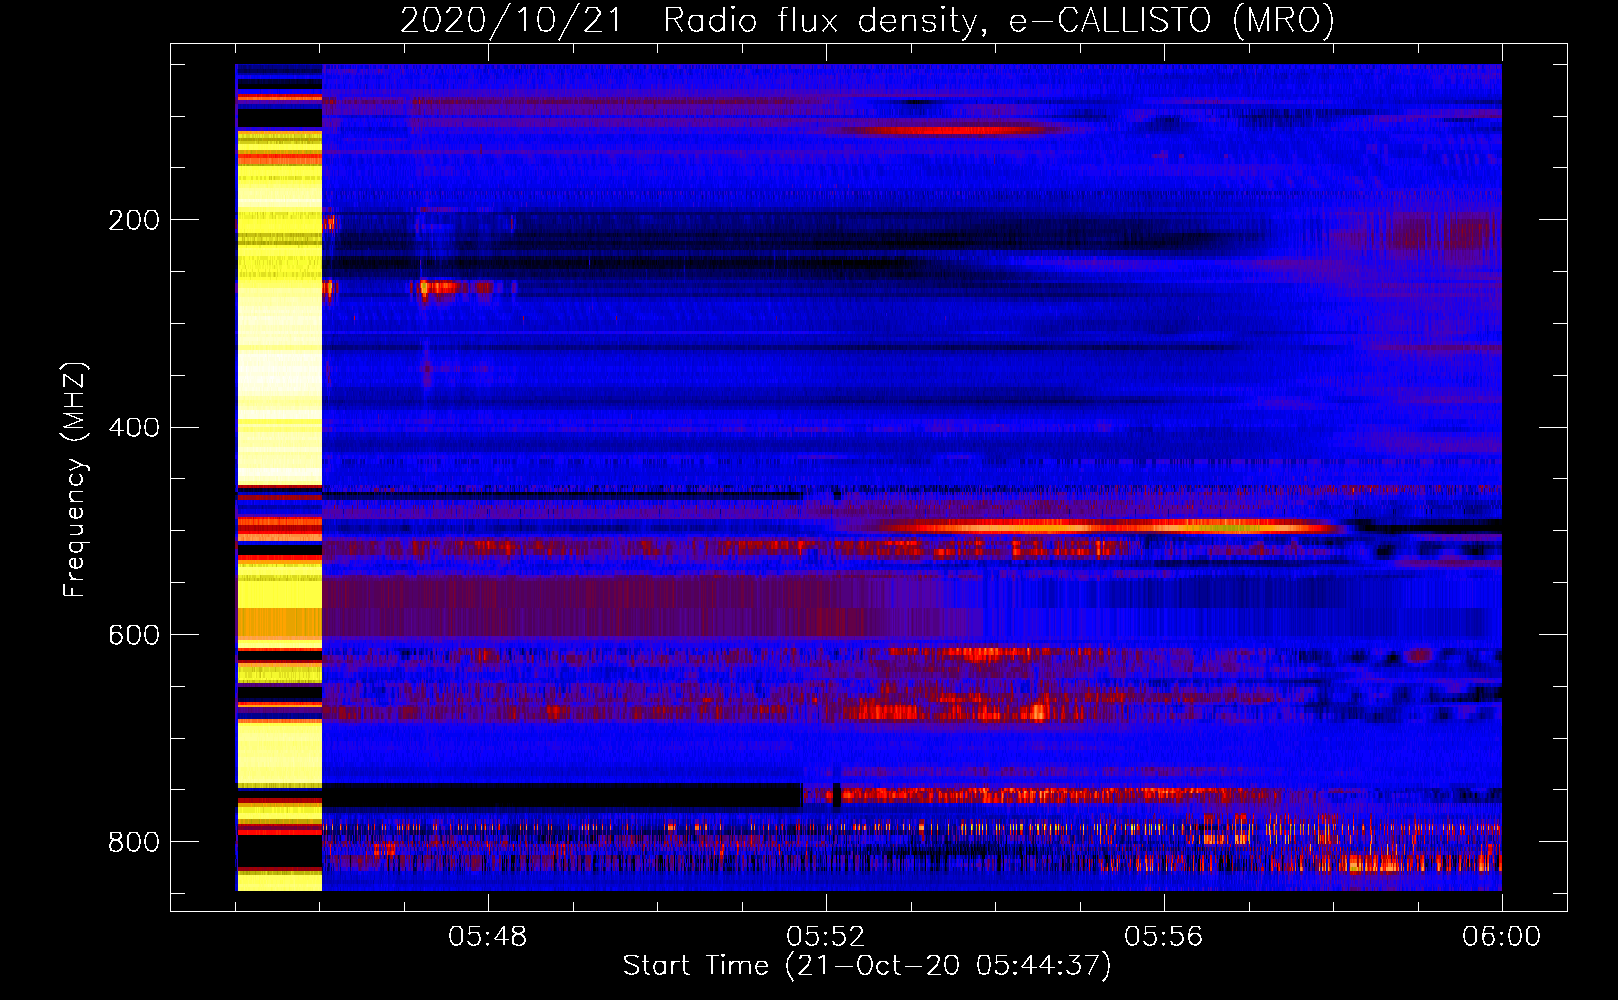Click the 800 MHz frequency tick label
1618x1000 pixels.
point(134,842)
